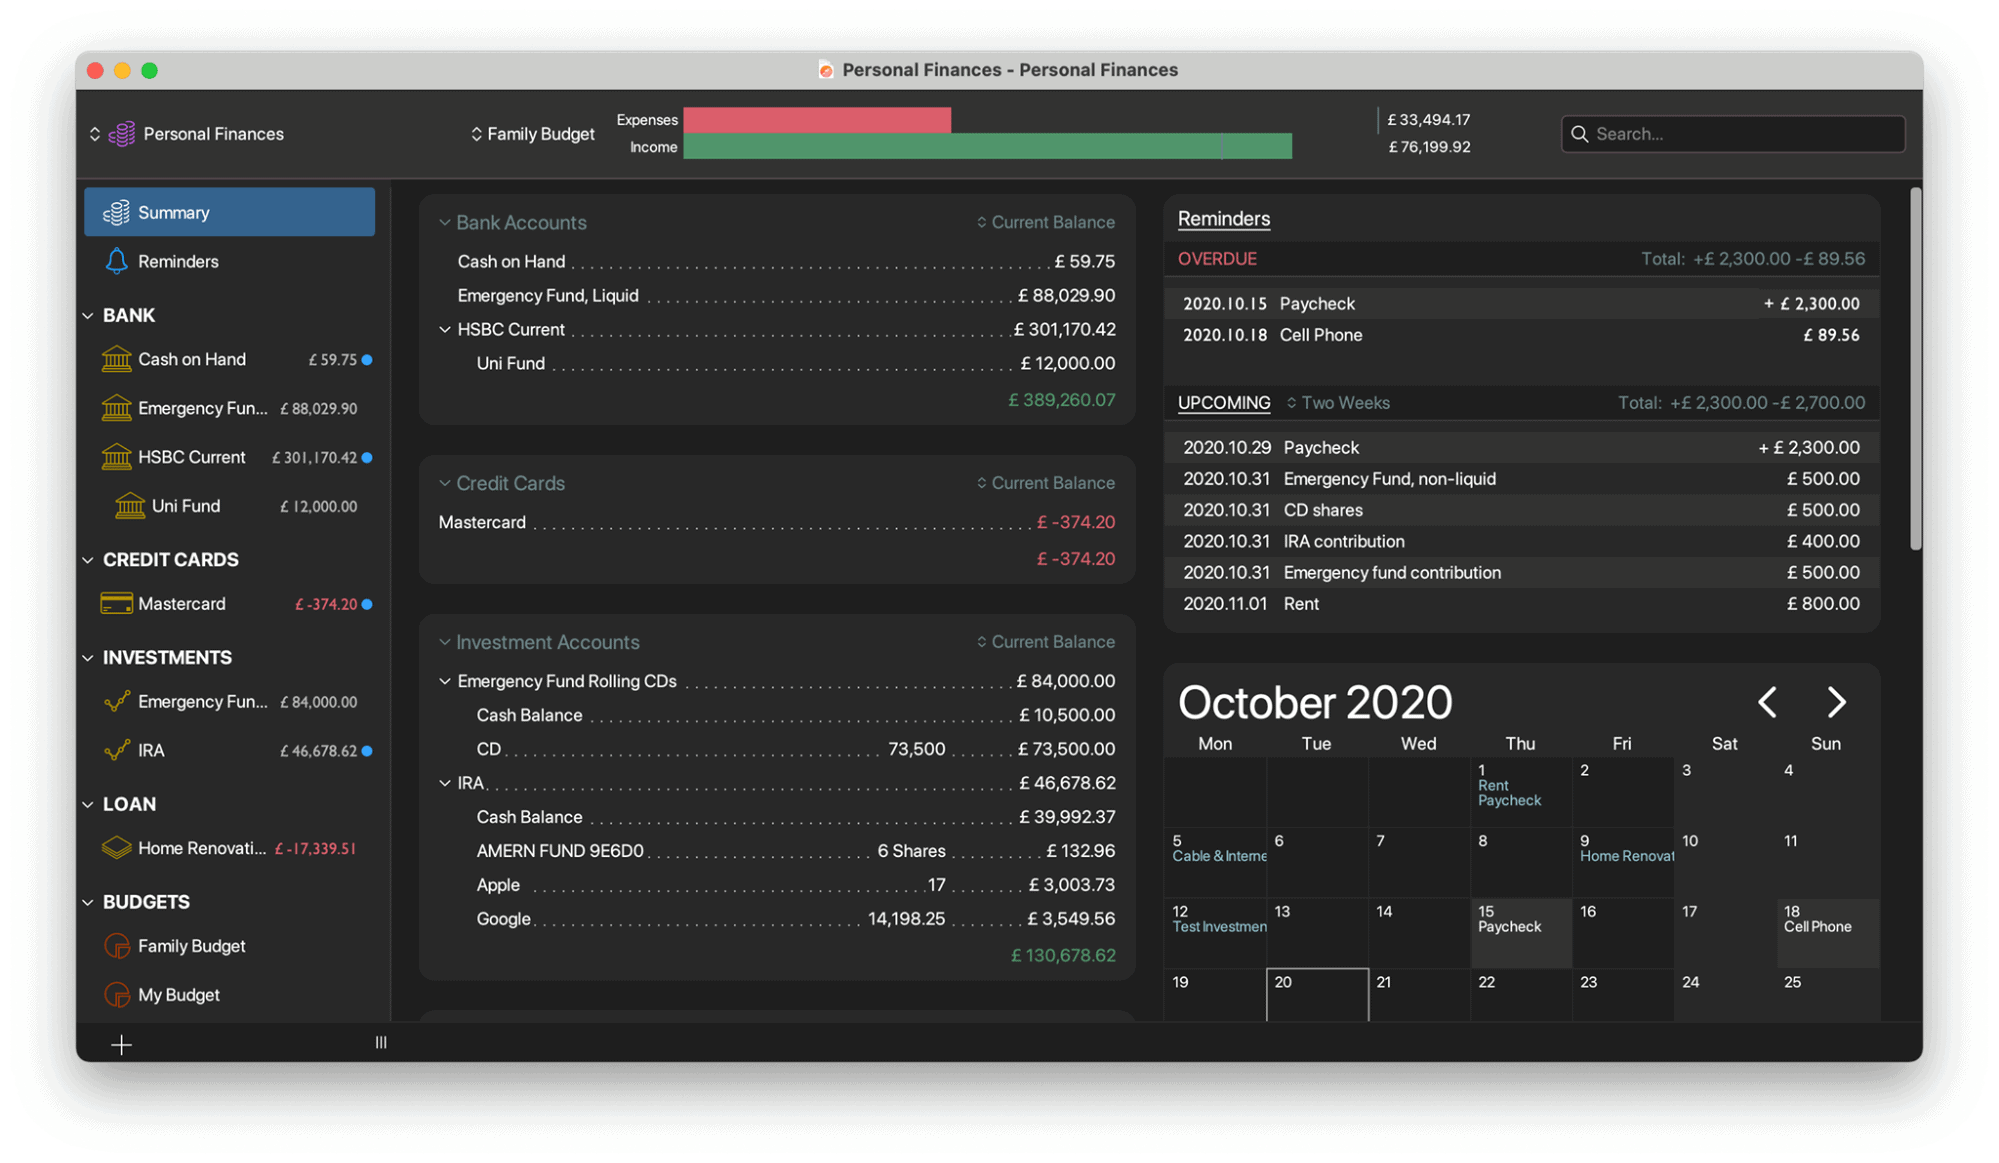Click Cable & Internet event on October 5

[x=1219, y=856]
